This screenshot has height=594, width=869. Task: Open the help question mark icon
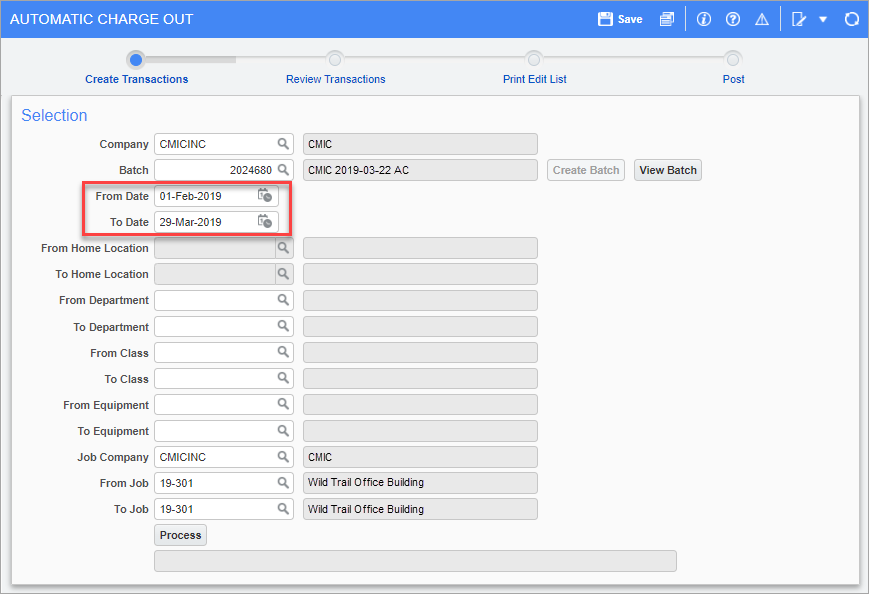pyautogui.click(x=733, y=19)
